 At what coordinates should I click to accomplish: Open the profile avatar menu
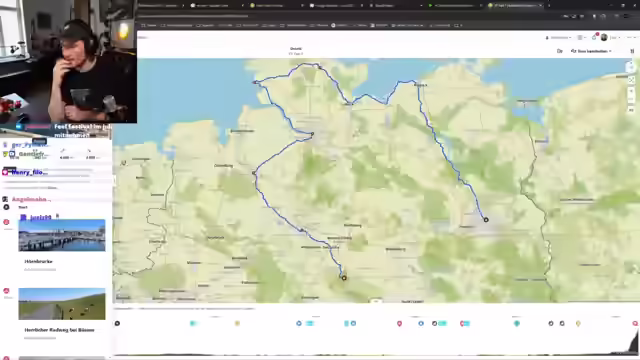[604, 37]
